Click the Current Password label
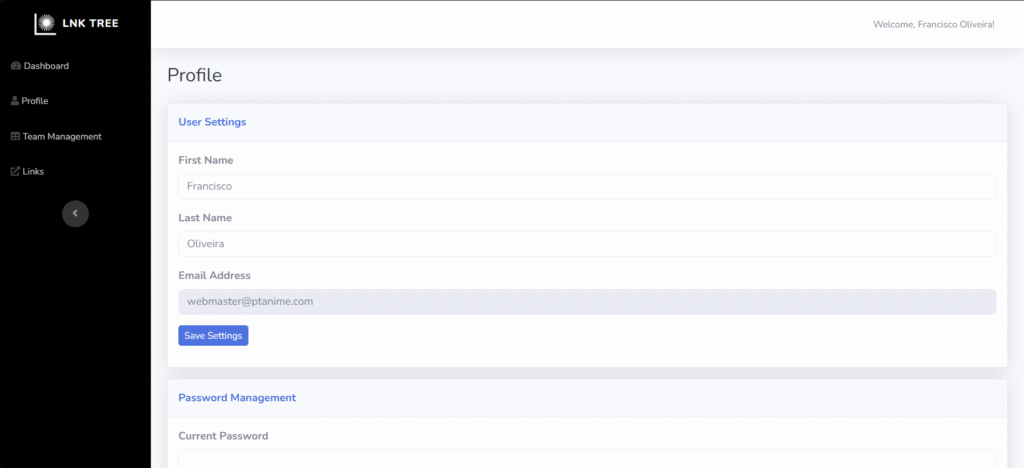Image resolution: width=1024 pixels, height=468 pixels. click(x=223, y=435)
